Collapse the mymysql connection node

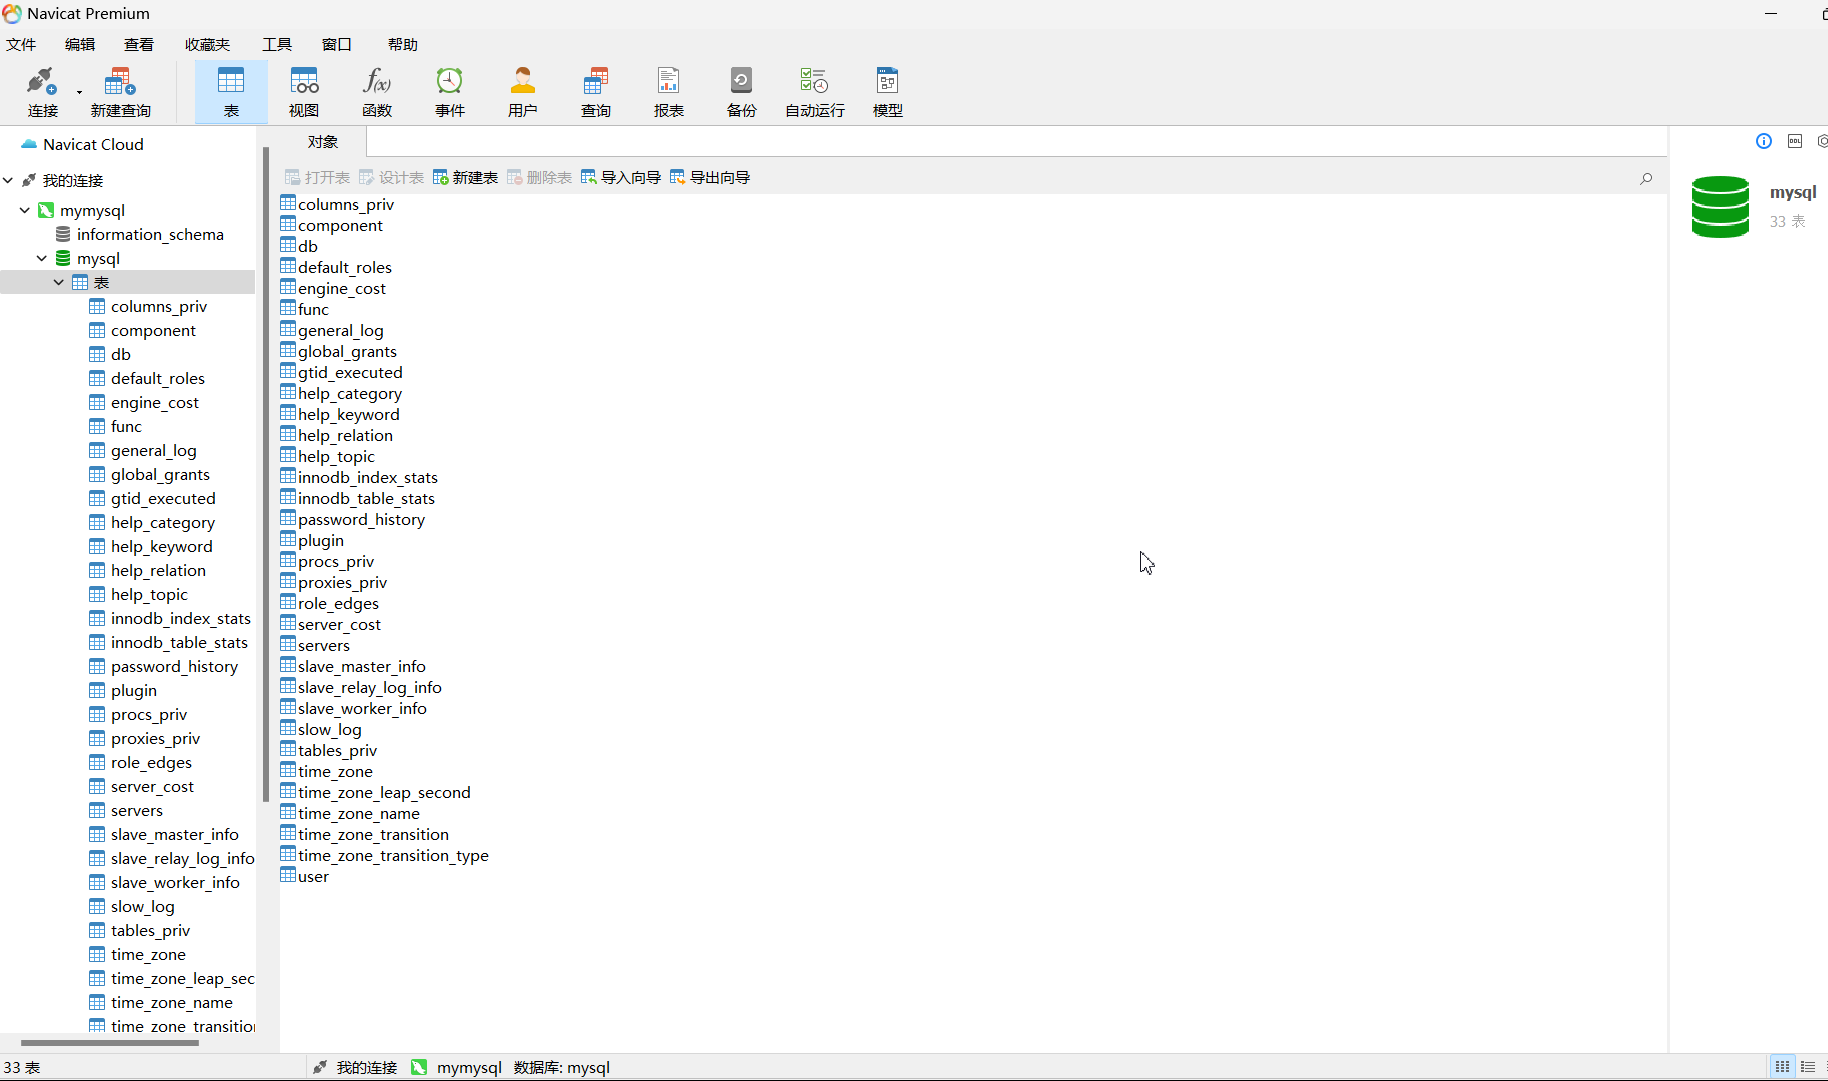(x=25, y=210)
